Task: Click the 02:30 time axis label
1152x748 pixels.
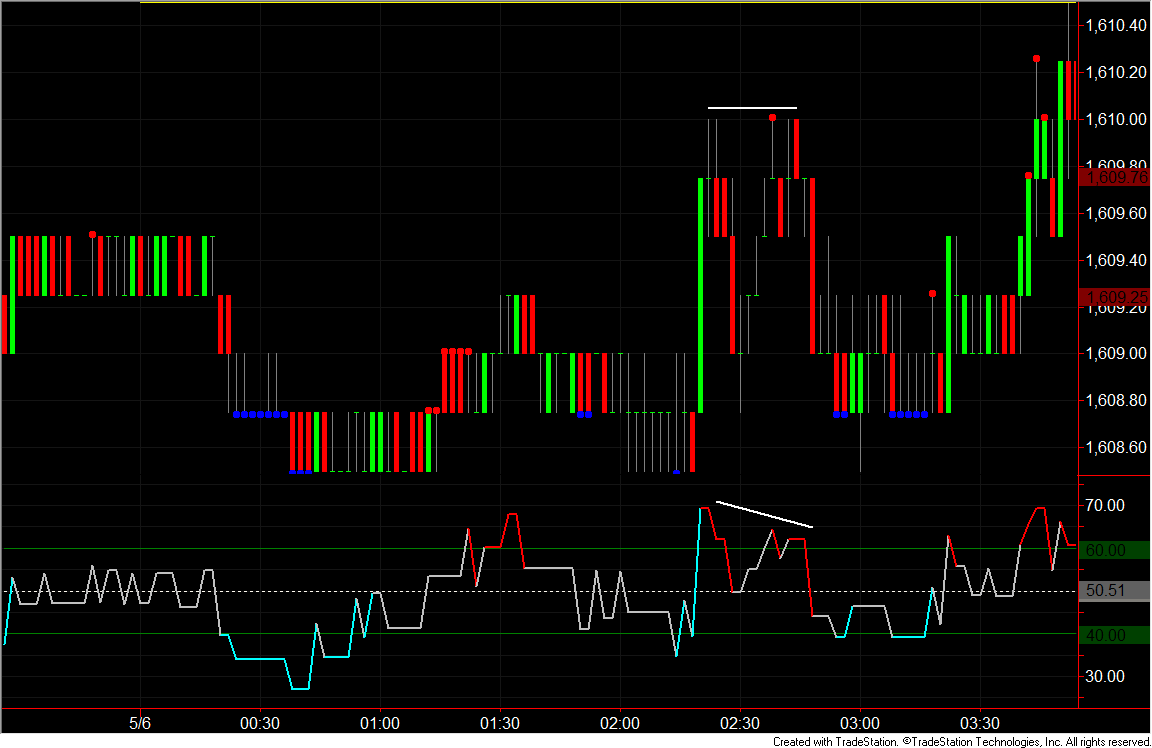Action: coord(740,723)
